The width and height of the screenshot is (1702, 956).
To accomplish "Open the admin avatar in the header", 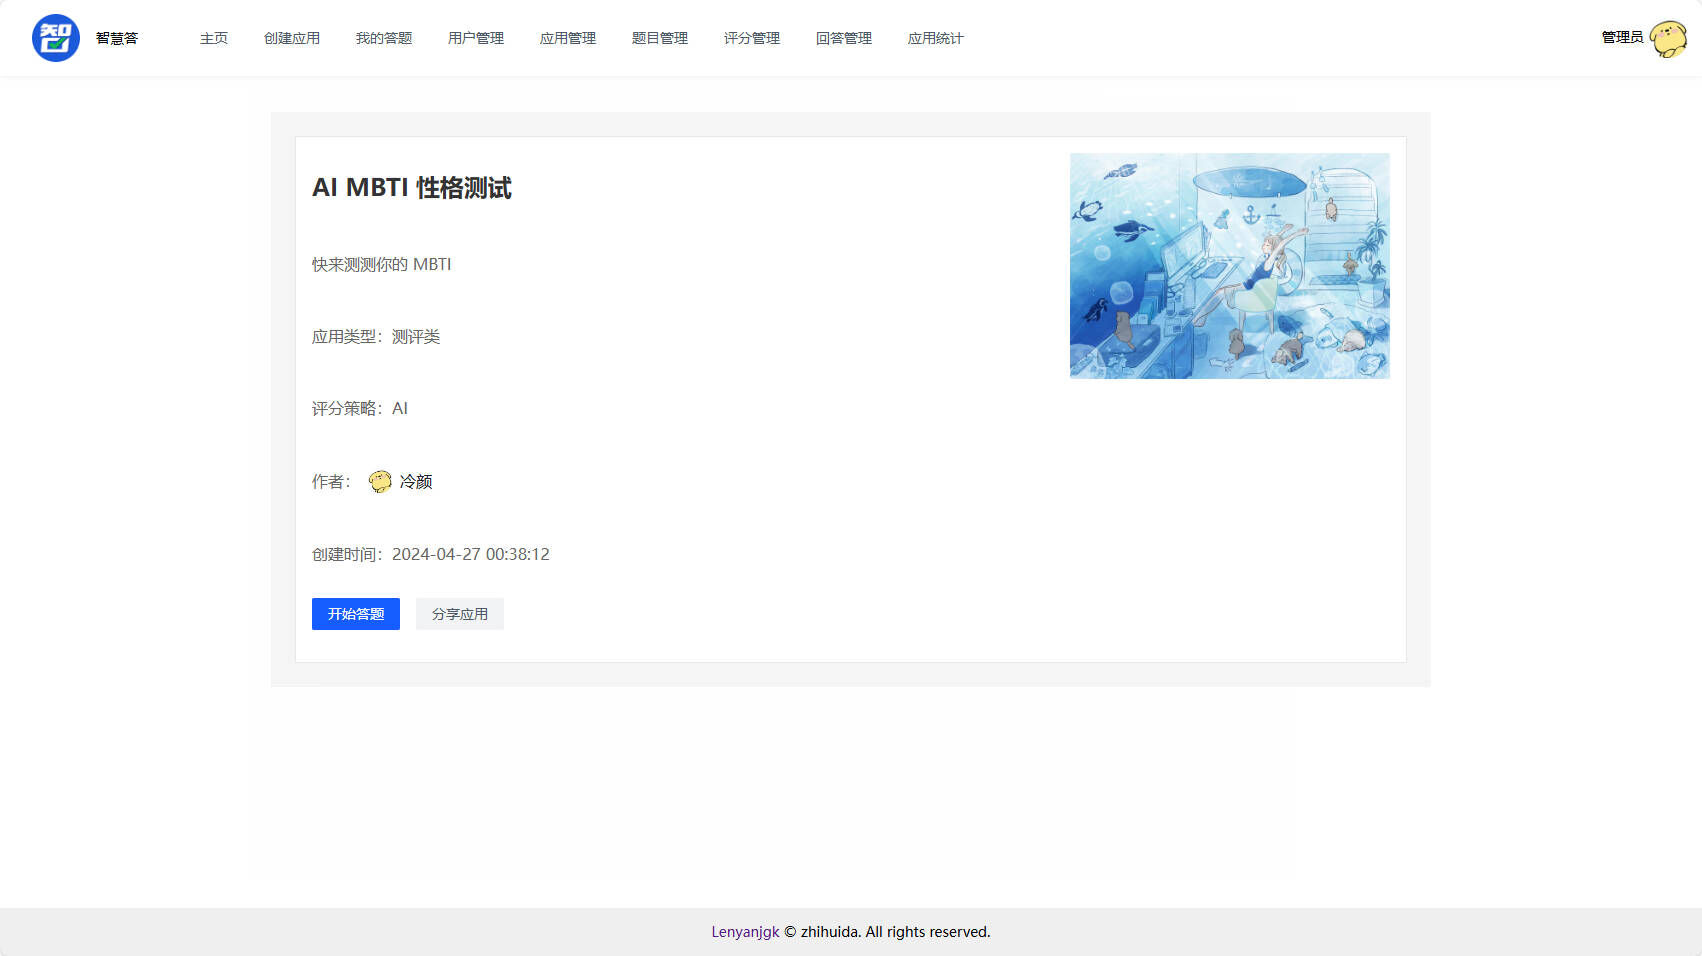I will click(1668, 39).
